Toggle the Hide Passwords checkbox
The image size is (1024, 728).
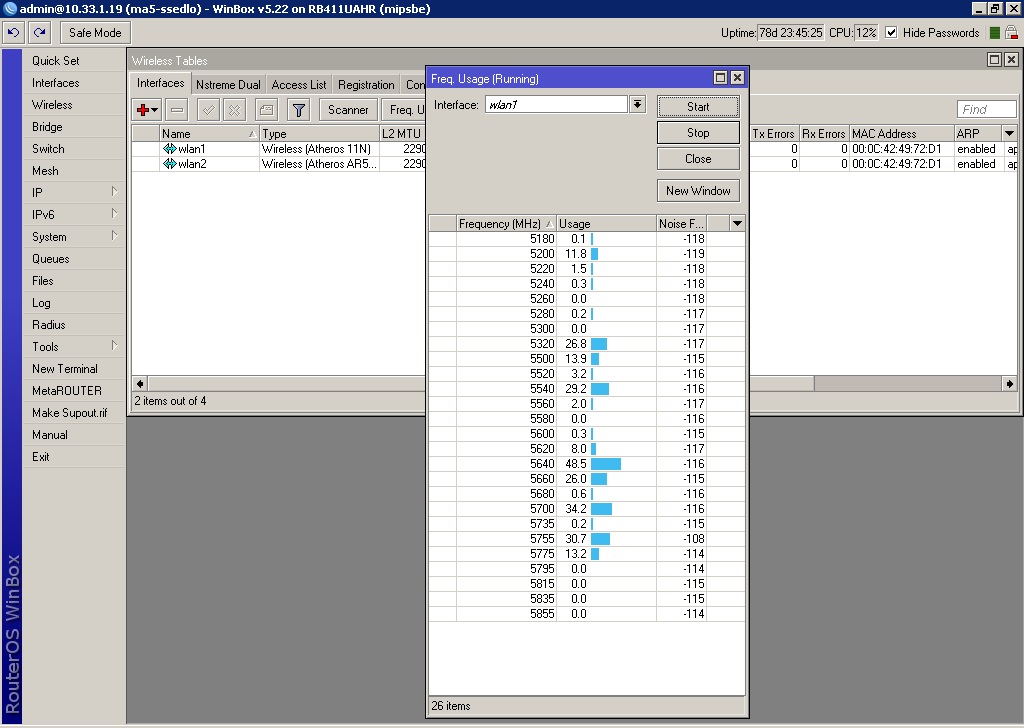(x=891, y=33)
